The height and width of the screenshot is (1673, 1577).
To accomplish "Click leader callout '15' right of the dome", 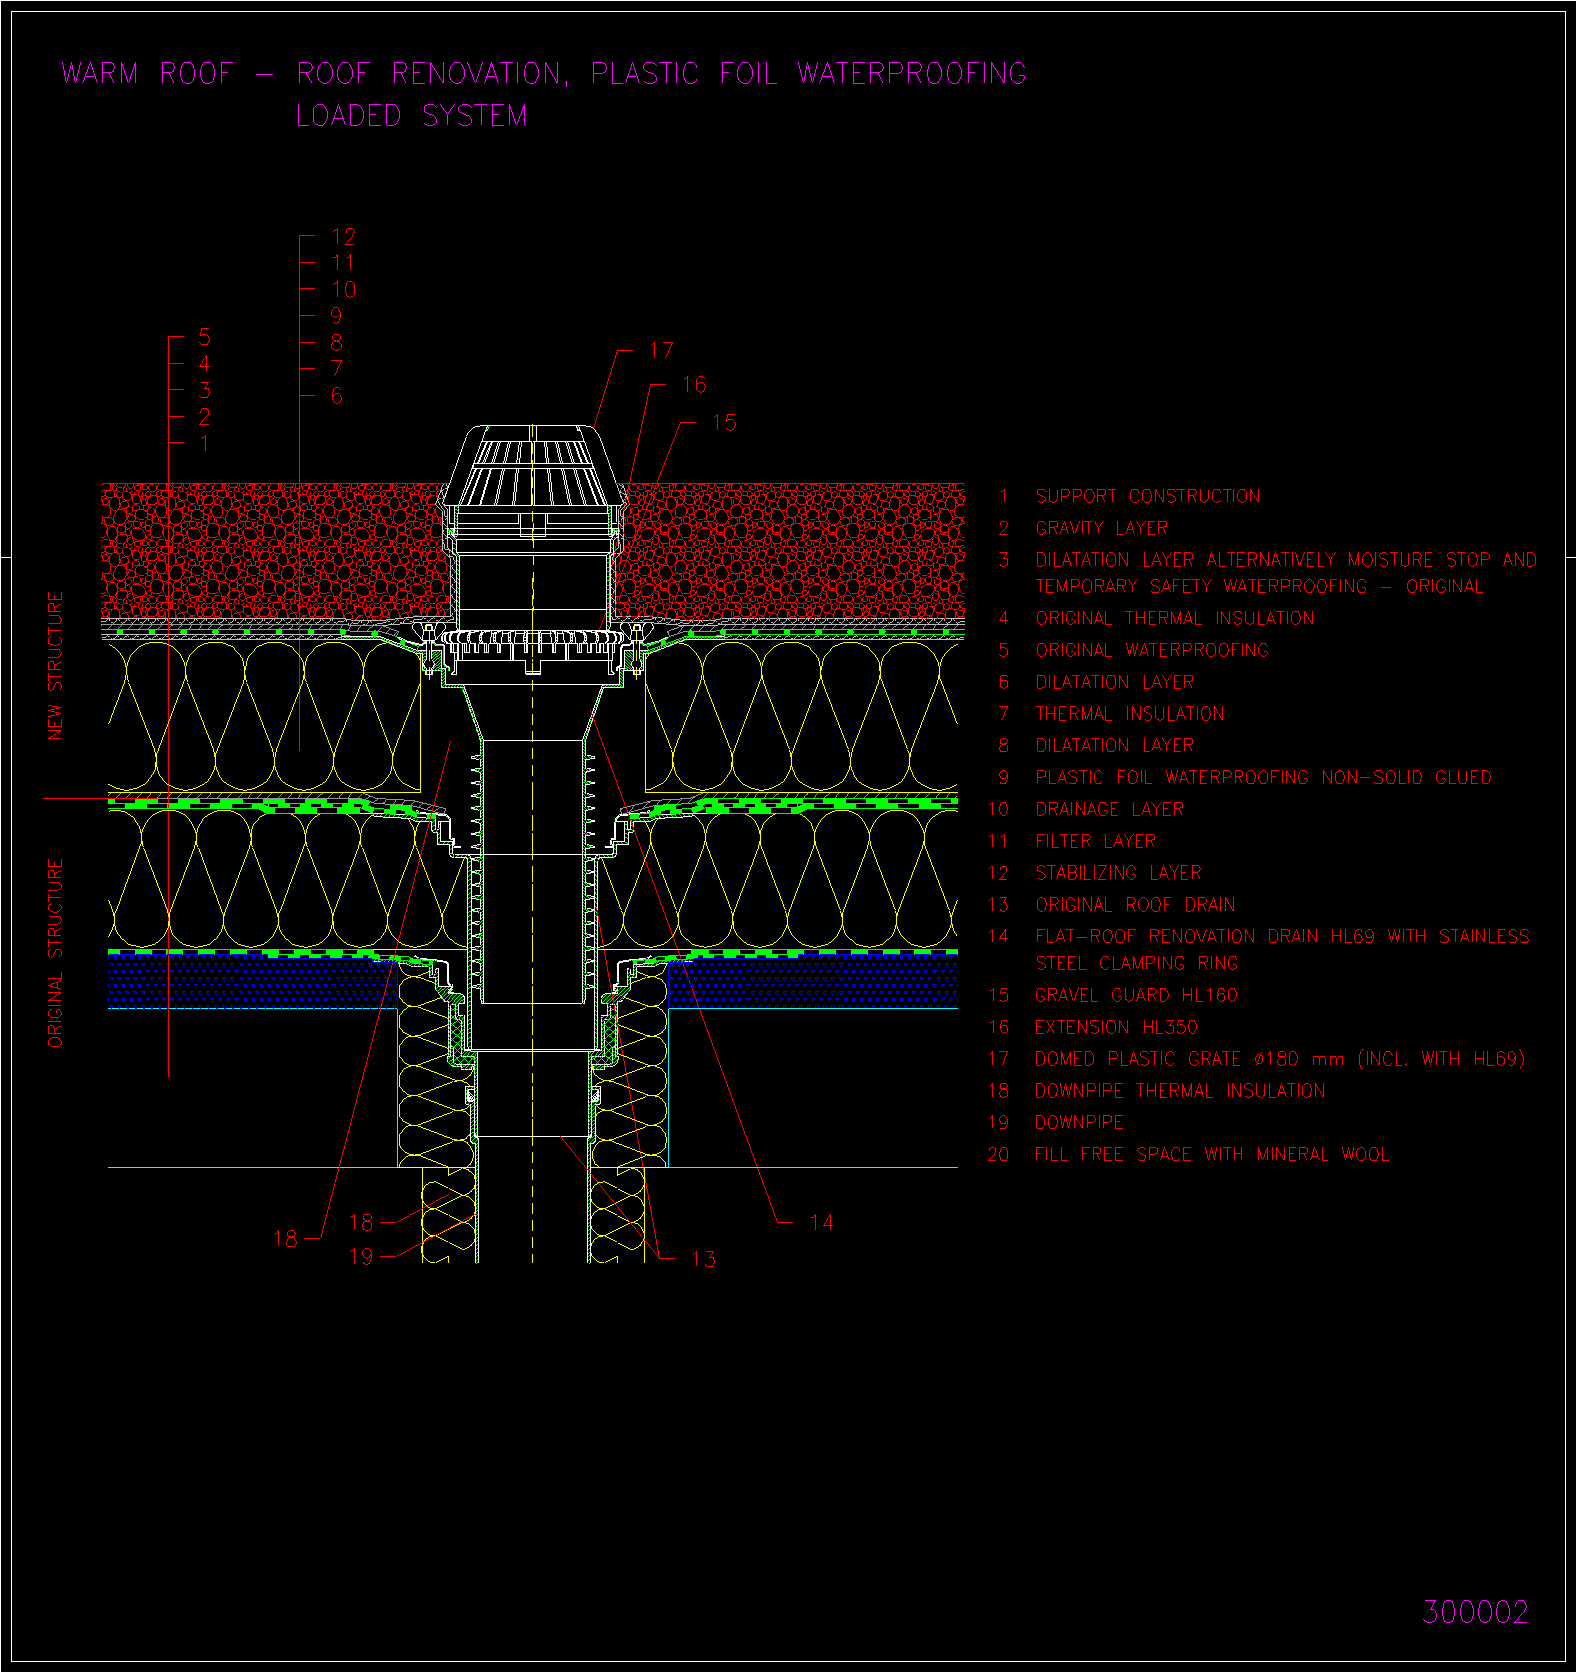I will tap(724, 423).
